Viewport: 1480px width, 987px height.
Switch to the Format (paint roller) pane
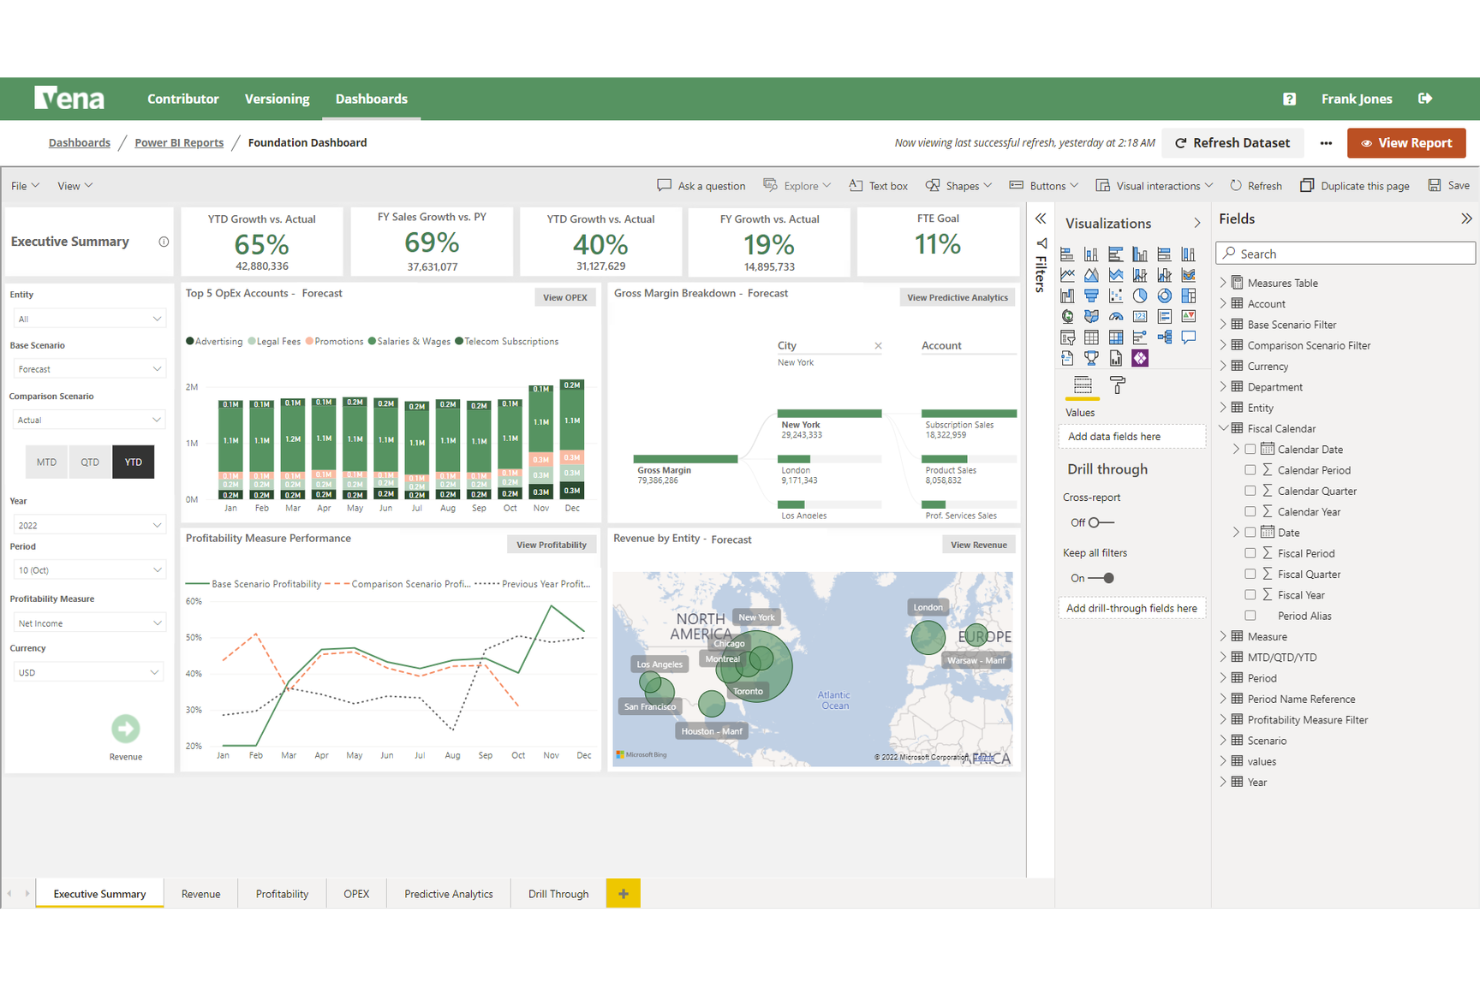pos(1116,384)
